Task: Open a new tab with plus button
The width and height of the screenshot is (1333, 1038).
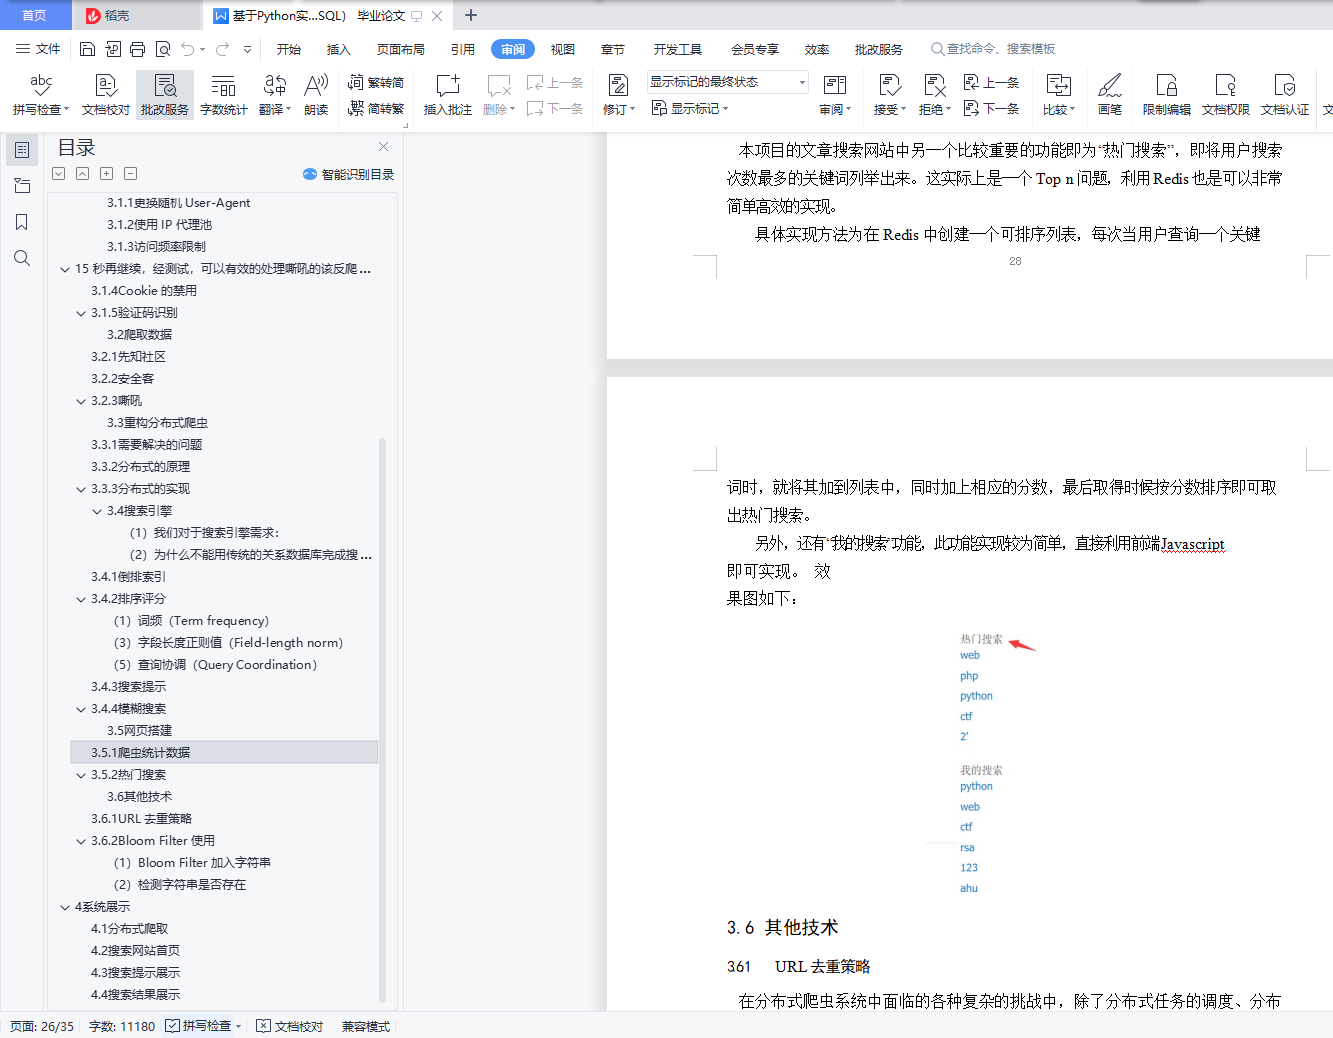Action: pyautogui.click(x=471, y=15)
